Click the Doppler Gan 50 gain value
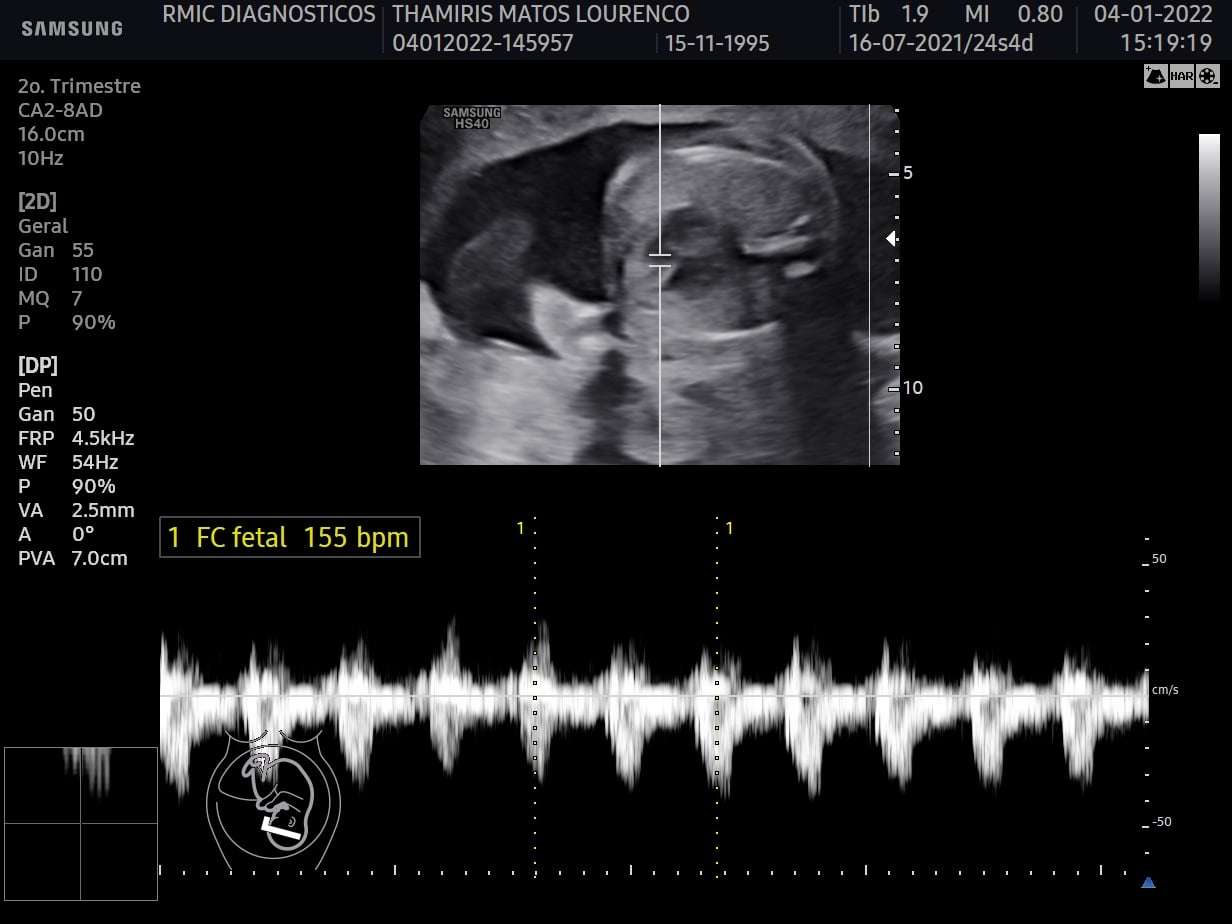 point(56,414)
